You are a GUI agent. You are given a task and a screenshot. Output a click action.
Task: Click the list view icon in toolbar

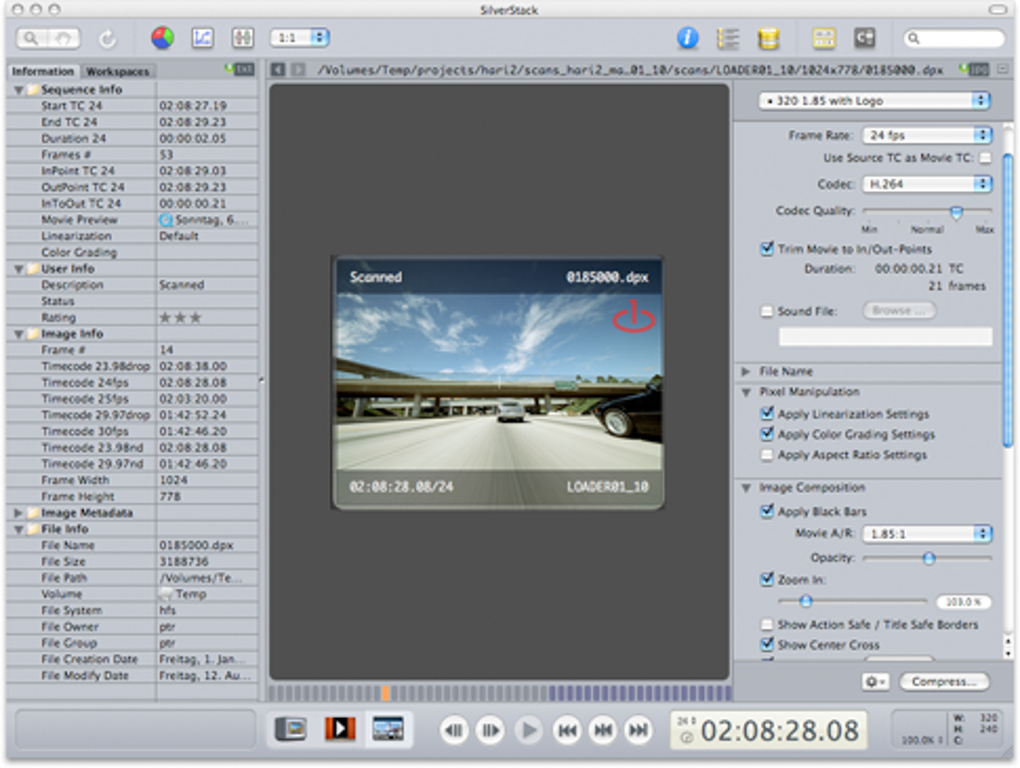tap(728, 38)
